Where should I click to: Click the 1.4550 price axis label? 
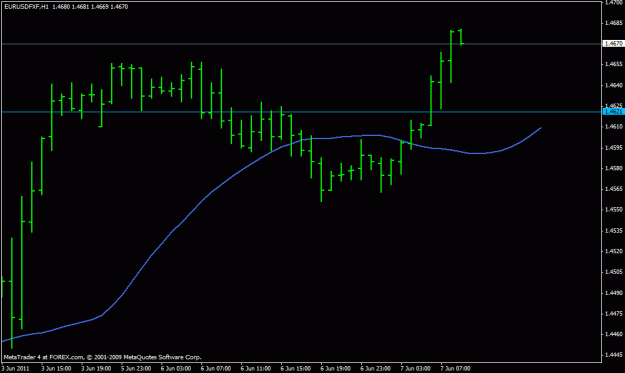coord(613,210)
